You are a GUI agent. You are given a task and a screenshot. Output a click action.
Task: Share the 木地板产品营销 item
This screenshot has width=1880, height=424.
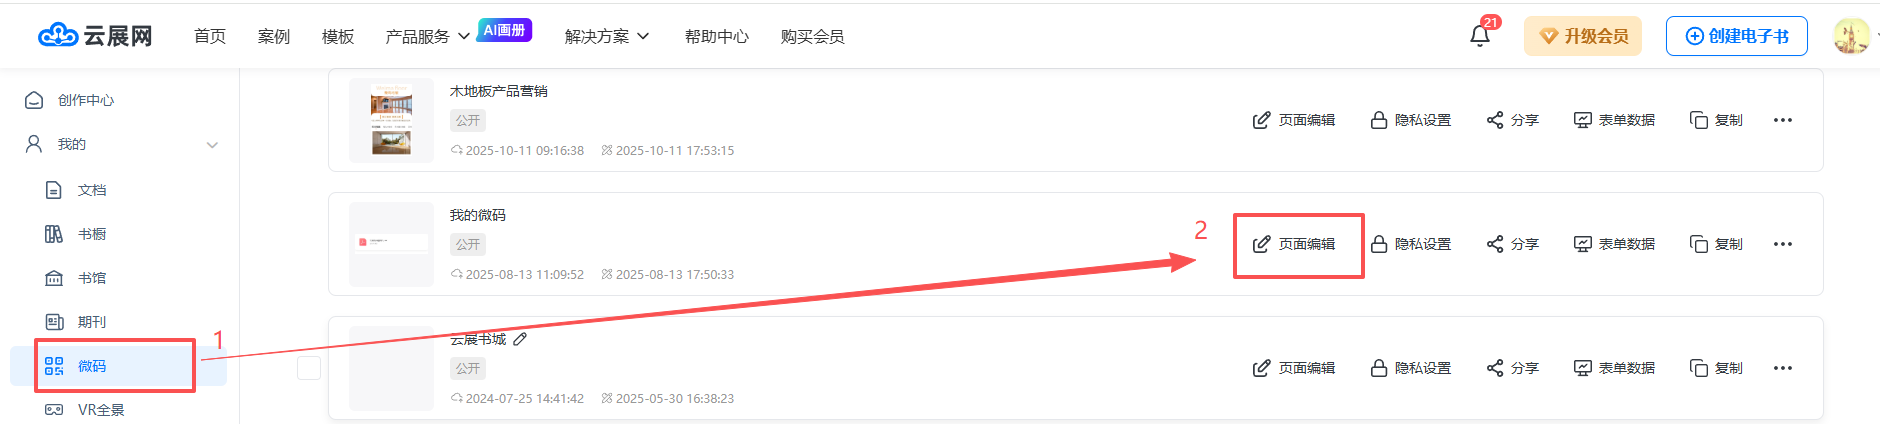[1512, 120]
